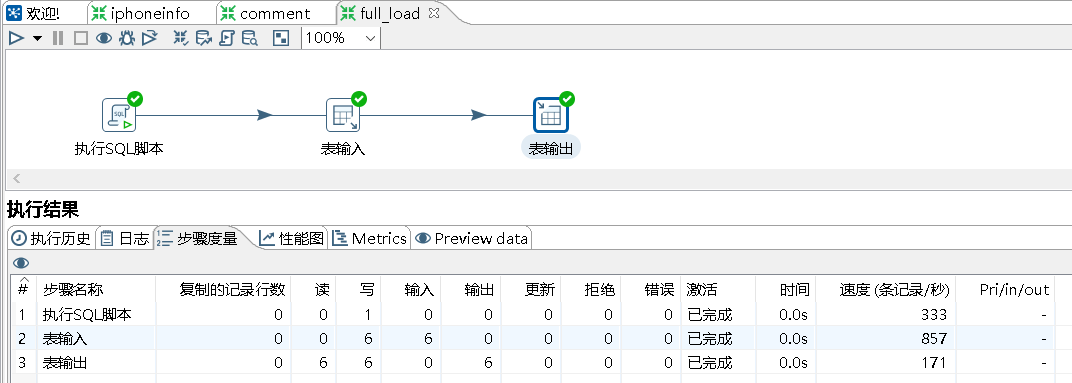
Task: Open the Metrics tab
Action: coord(370,238)
